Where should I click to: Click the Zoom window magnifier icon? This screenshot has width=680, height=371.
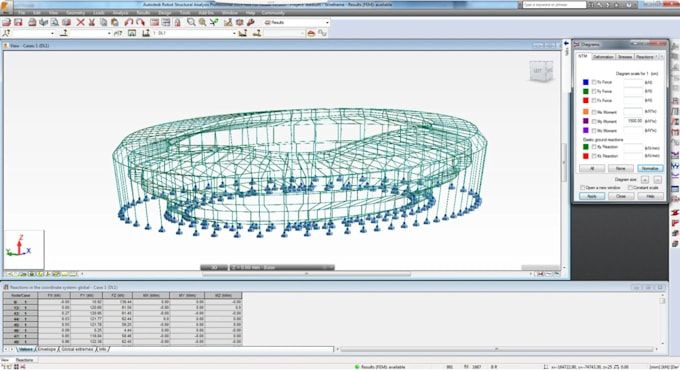click(191, 22)
